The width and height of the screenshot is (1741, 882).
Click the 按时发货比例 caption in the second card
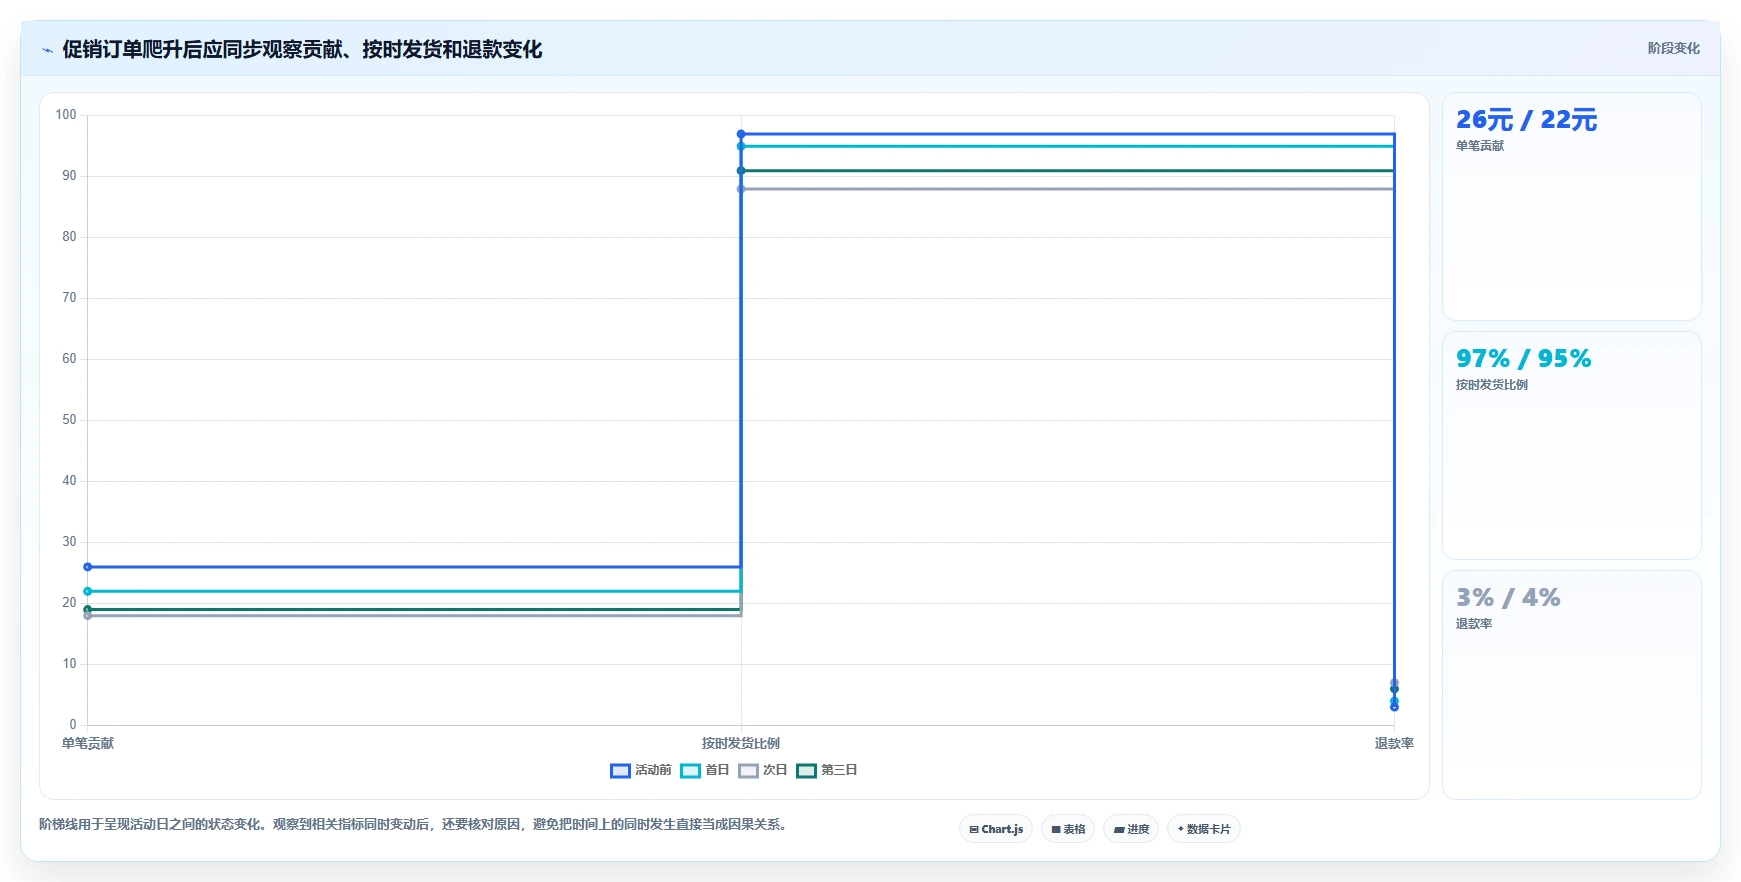pos(1492,385)
